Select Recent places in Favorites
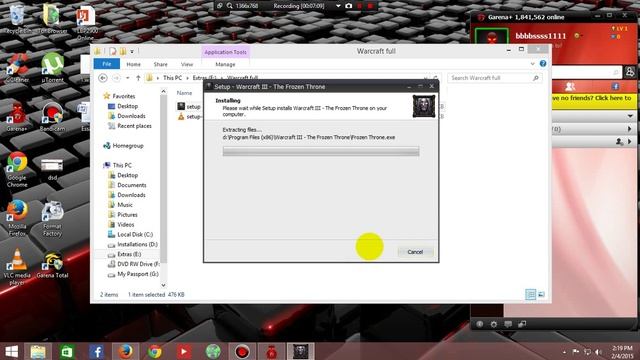The height and width of the screenshot is (360, 640). tap(134, 126)
